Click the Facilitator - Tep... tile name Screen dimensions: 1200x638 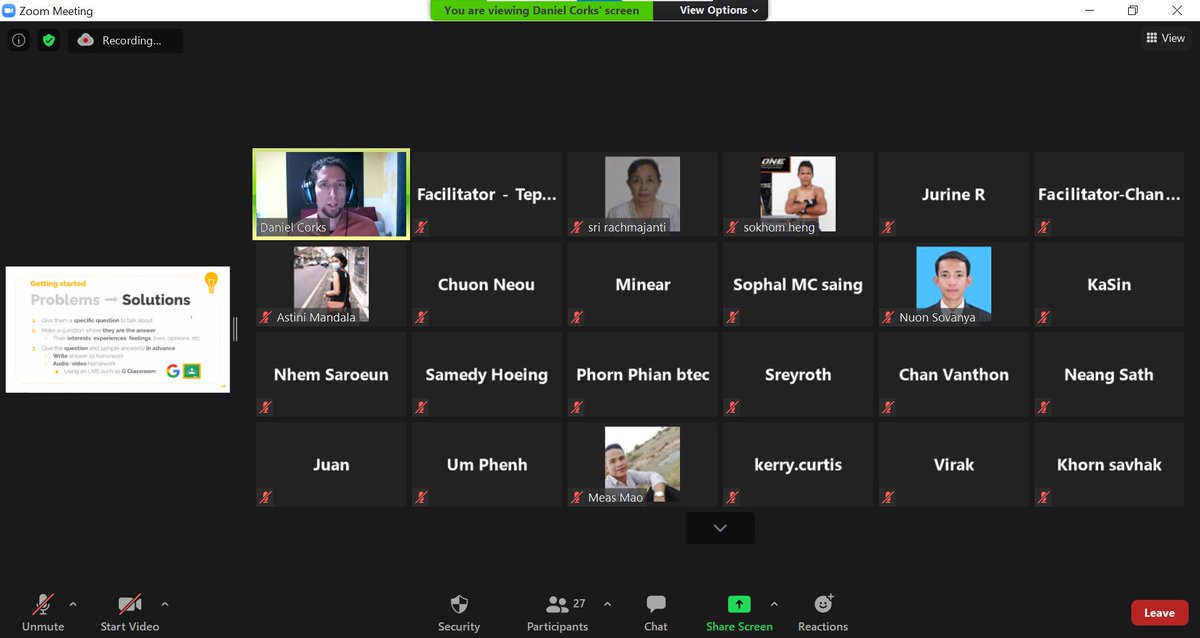pos(486,195)
